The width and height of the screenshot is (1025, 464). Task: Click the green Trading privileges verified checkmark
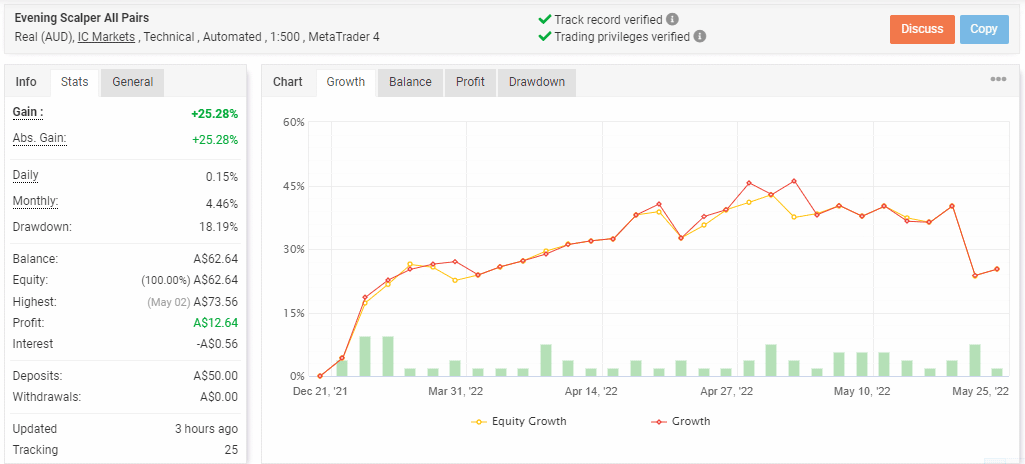(545, 36)
